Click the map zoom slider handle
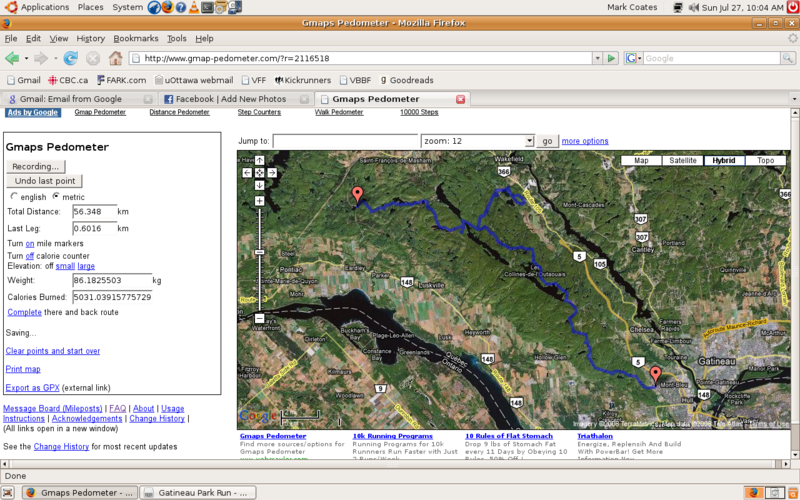The image size is (800, 500). pyautogui.click(x=260, y=250)
